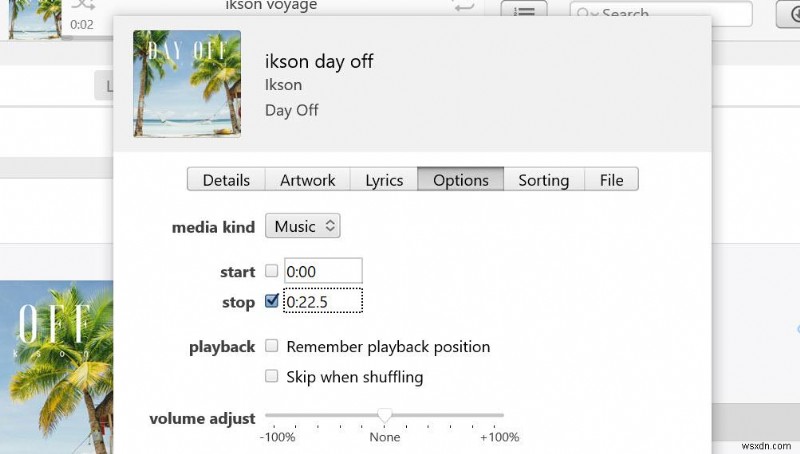
Task: Uncheck the stop time checkbox
Action: click(x=272, y=301)
